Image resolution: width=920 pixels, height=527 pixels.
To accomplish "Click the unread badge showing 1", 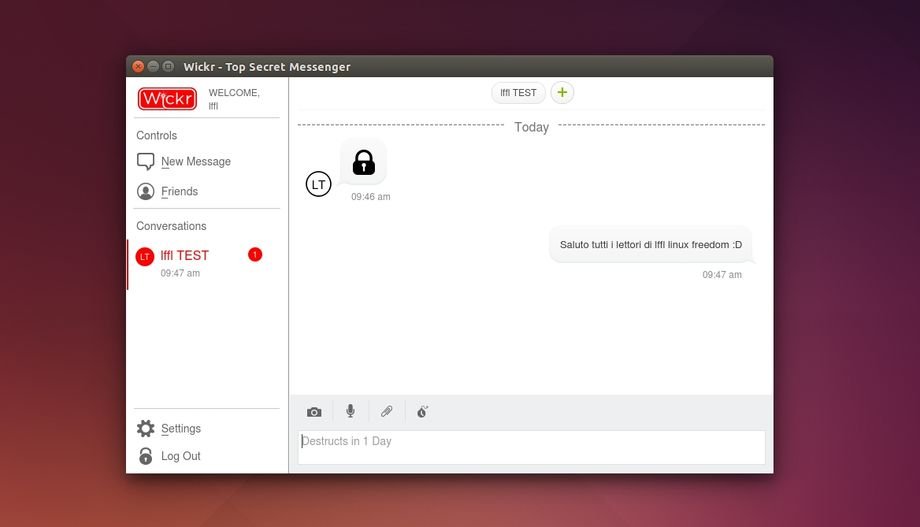I will (255, 254).
